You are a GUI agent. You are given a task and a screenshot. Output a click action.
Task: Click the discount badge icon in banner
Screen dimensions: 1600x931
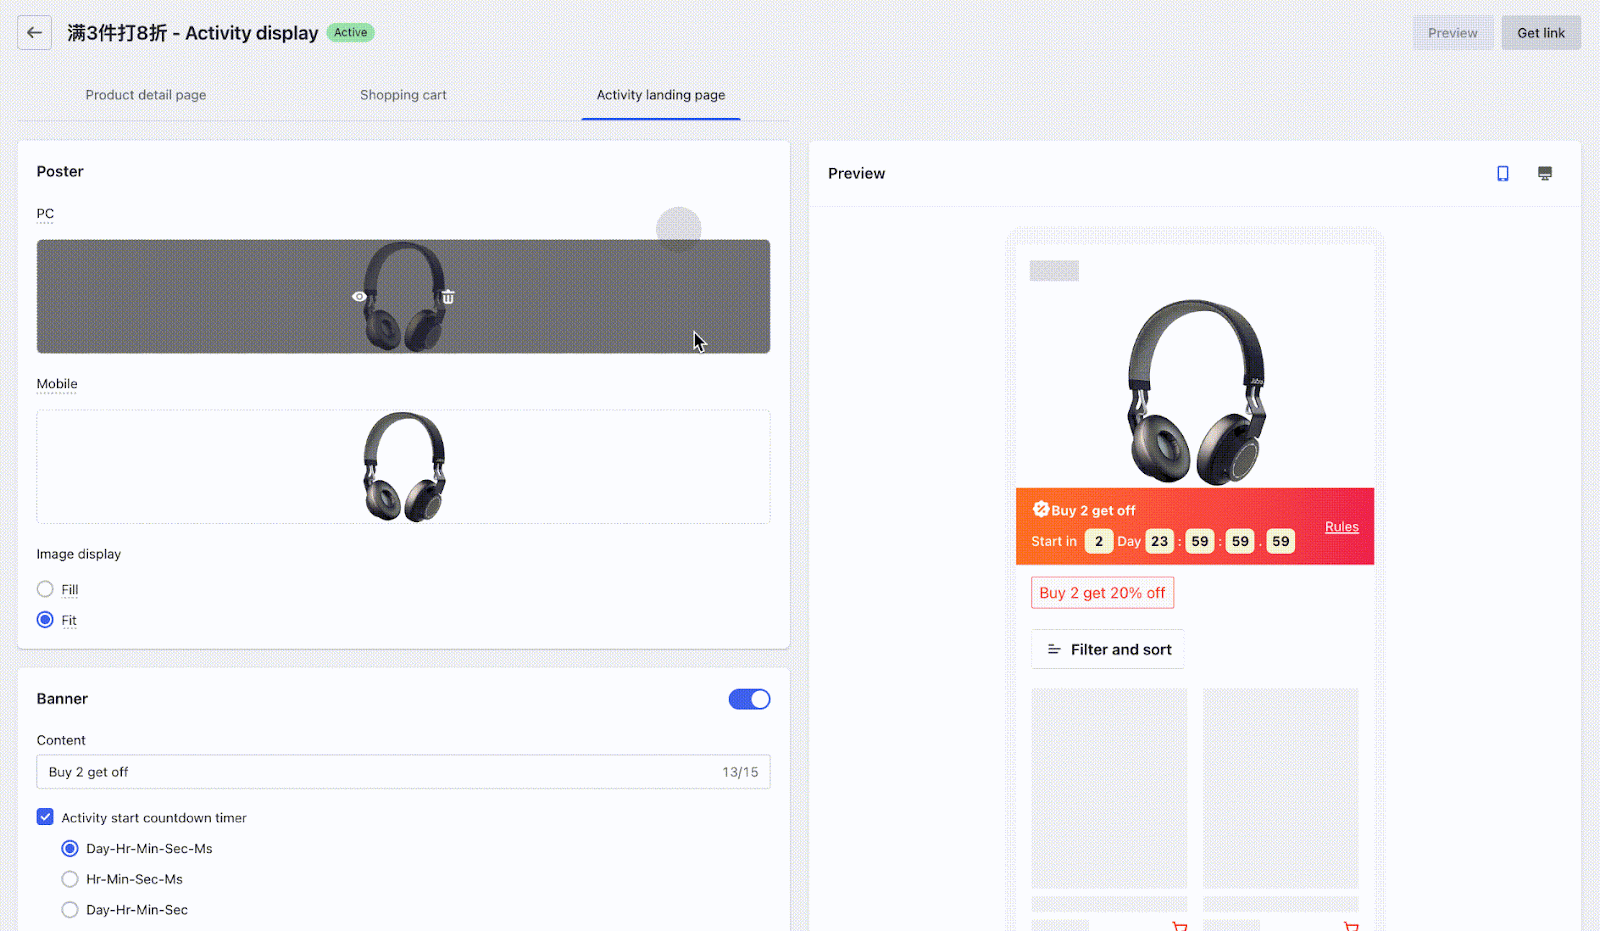point(1040,509)
